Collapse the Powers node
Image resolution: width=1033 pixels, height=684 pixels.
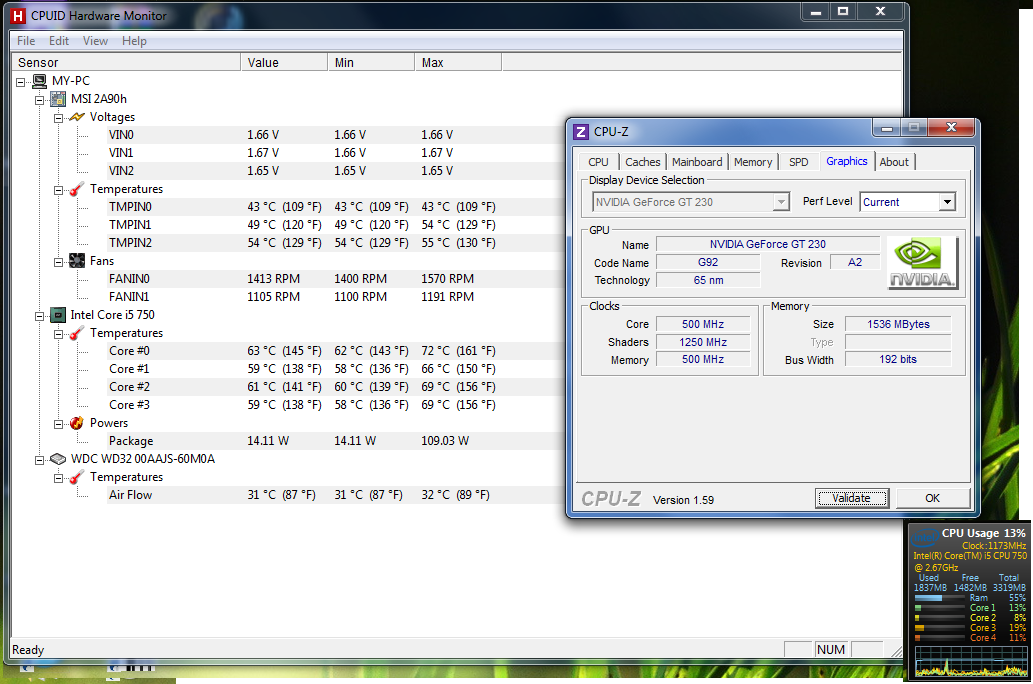(x=59, y=424)
